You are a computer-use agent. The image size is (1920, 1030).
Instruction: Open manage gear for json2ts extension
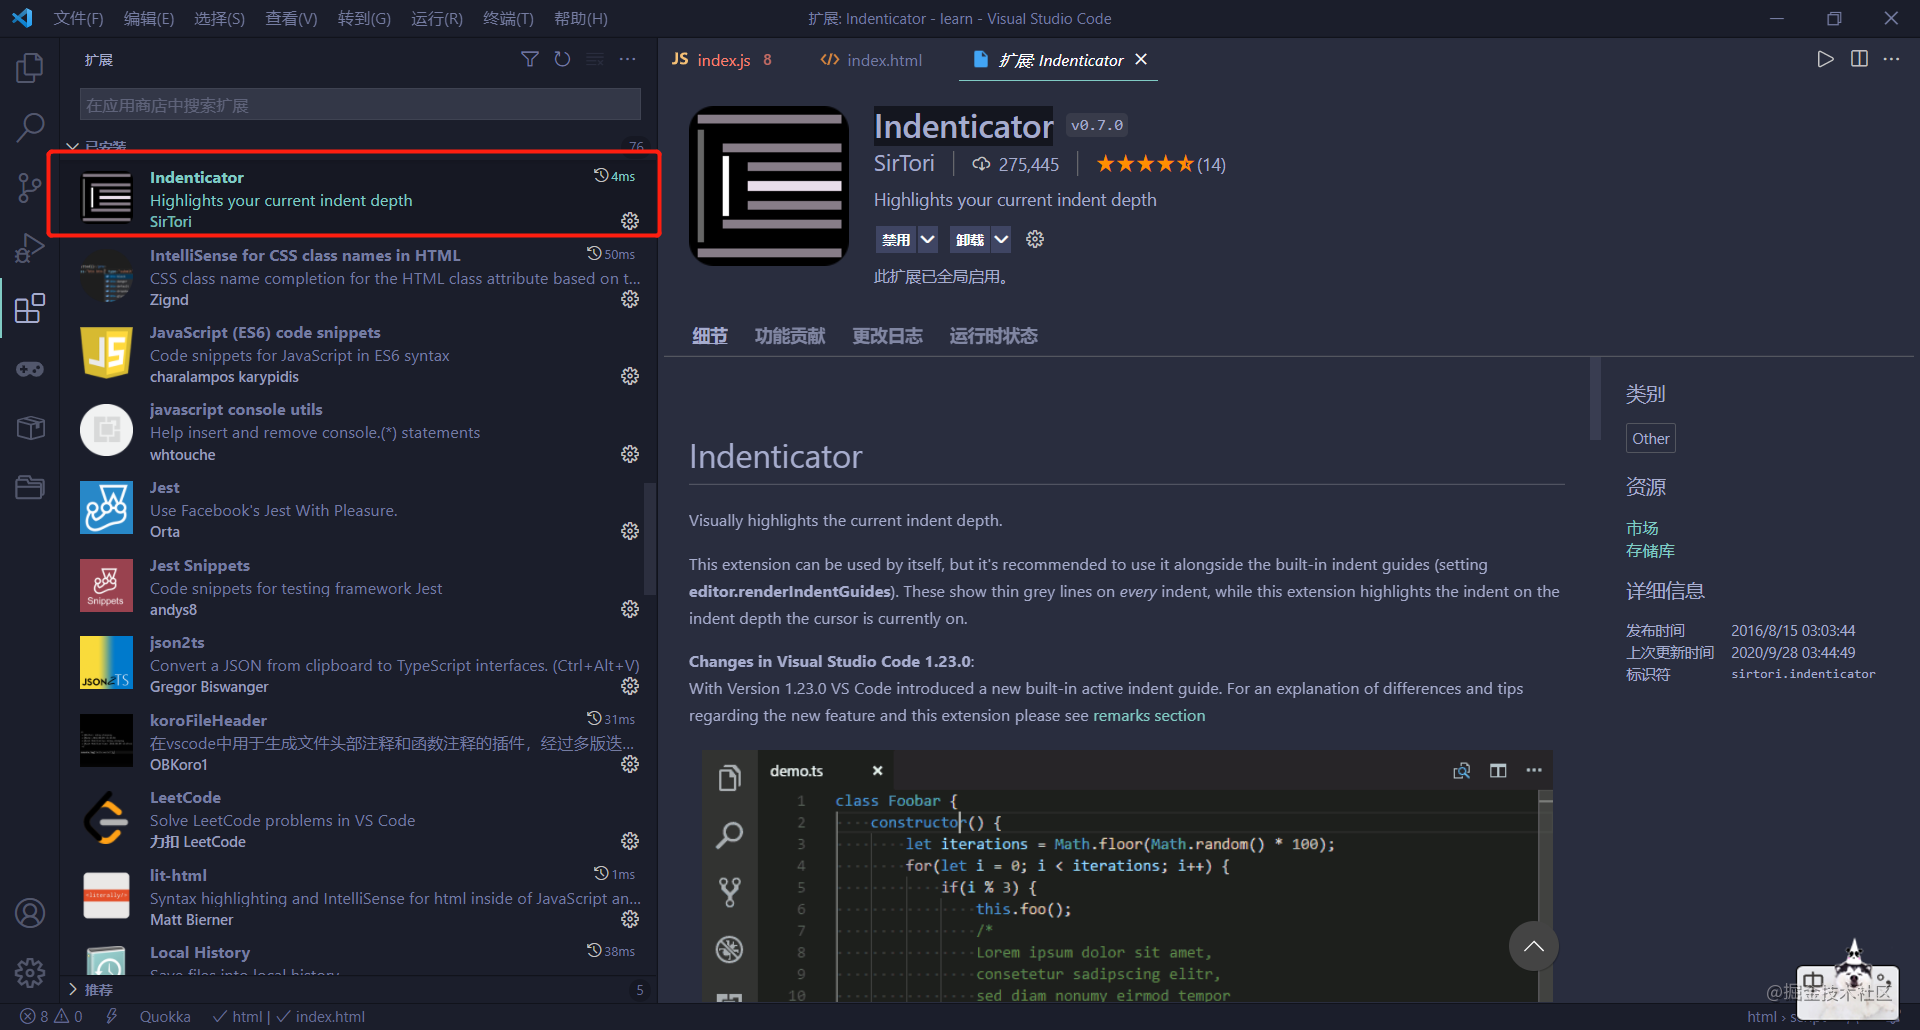click(630, 686)
